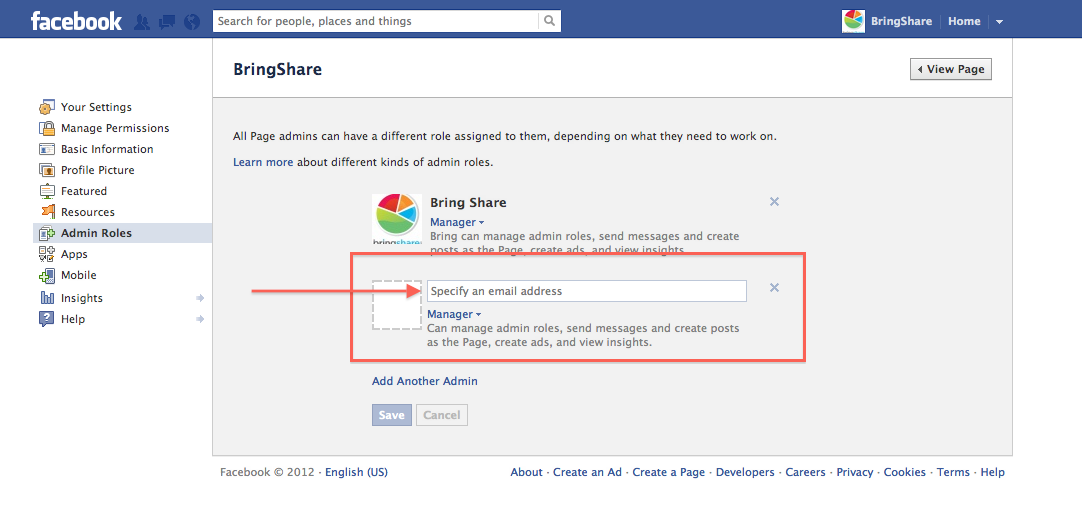Screen dimensions: 1082x519
Task: Open Careers footer link
Action: [805, 472]
